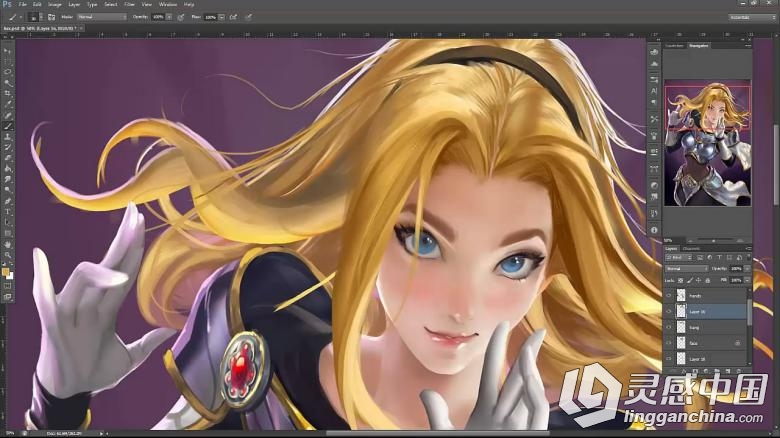Select the Pen tool

coord(7,201)
